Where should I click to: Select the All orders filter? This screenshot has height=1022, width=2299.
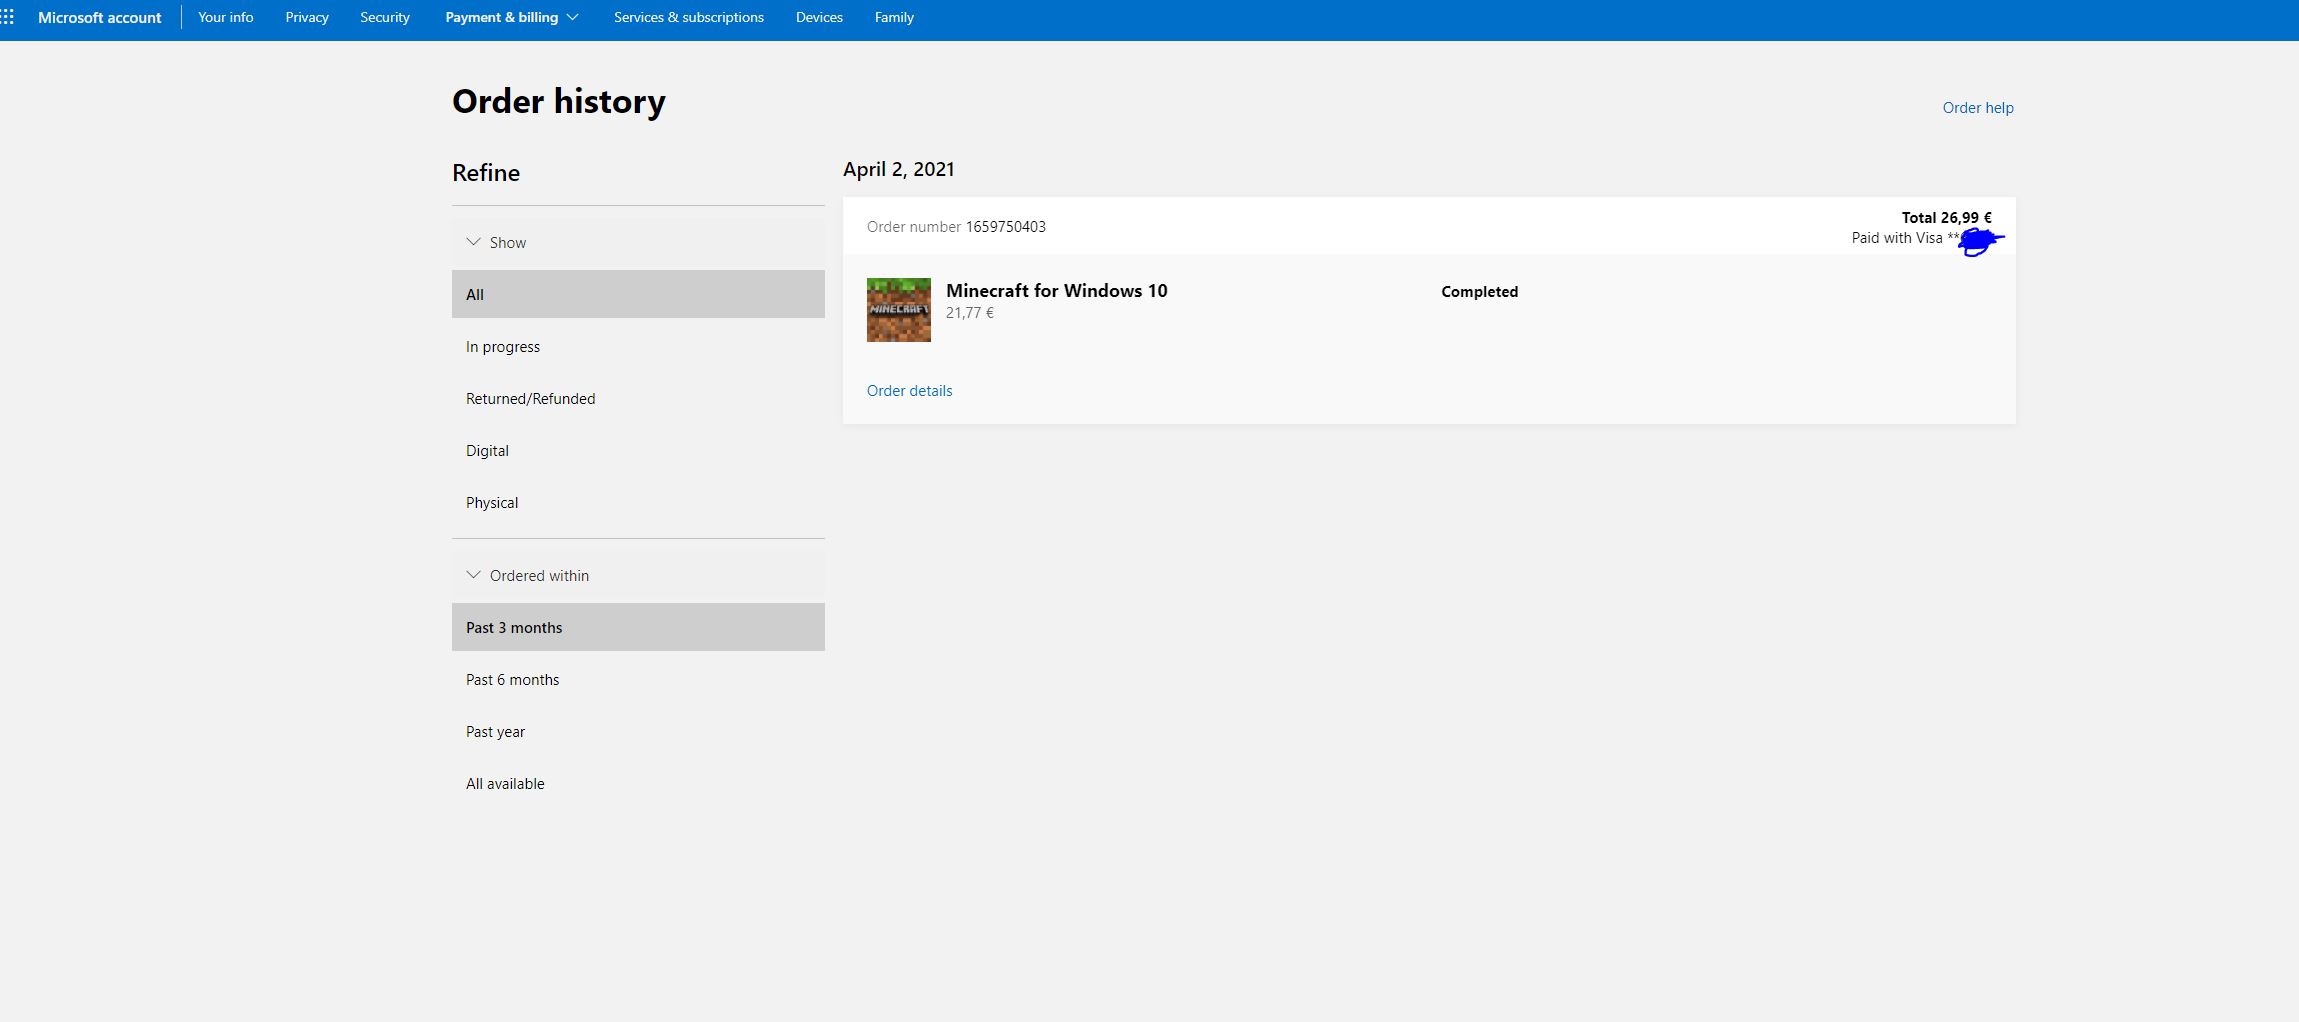tap(638, 294)
